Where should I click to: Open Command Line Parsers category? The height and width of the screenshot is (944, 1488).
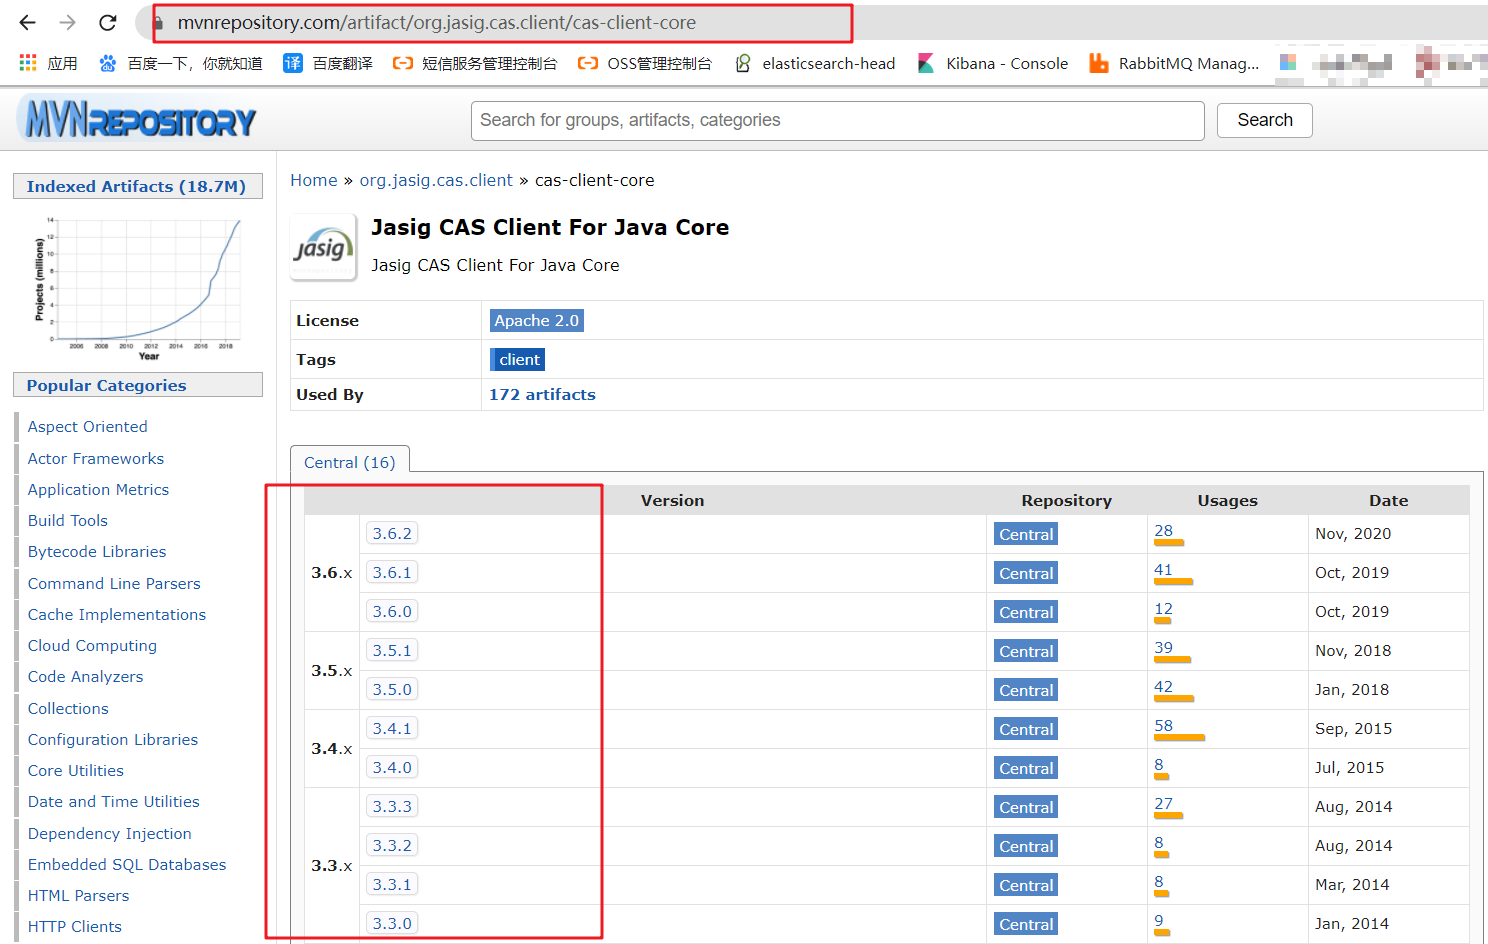coord(114,583)
